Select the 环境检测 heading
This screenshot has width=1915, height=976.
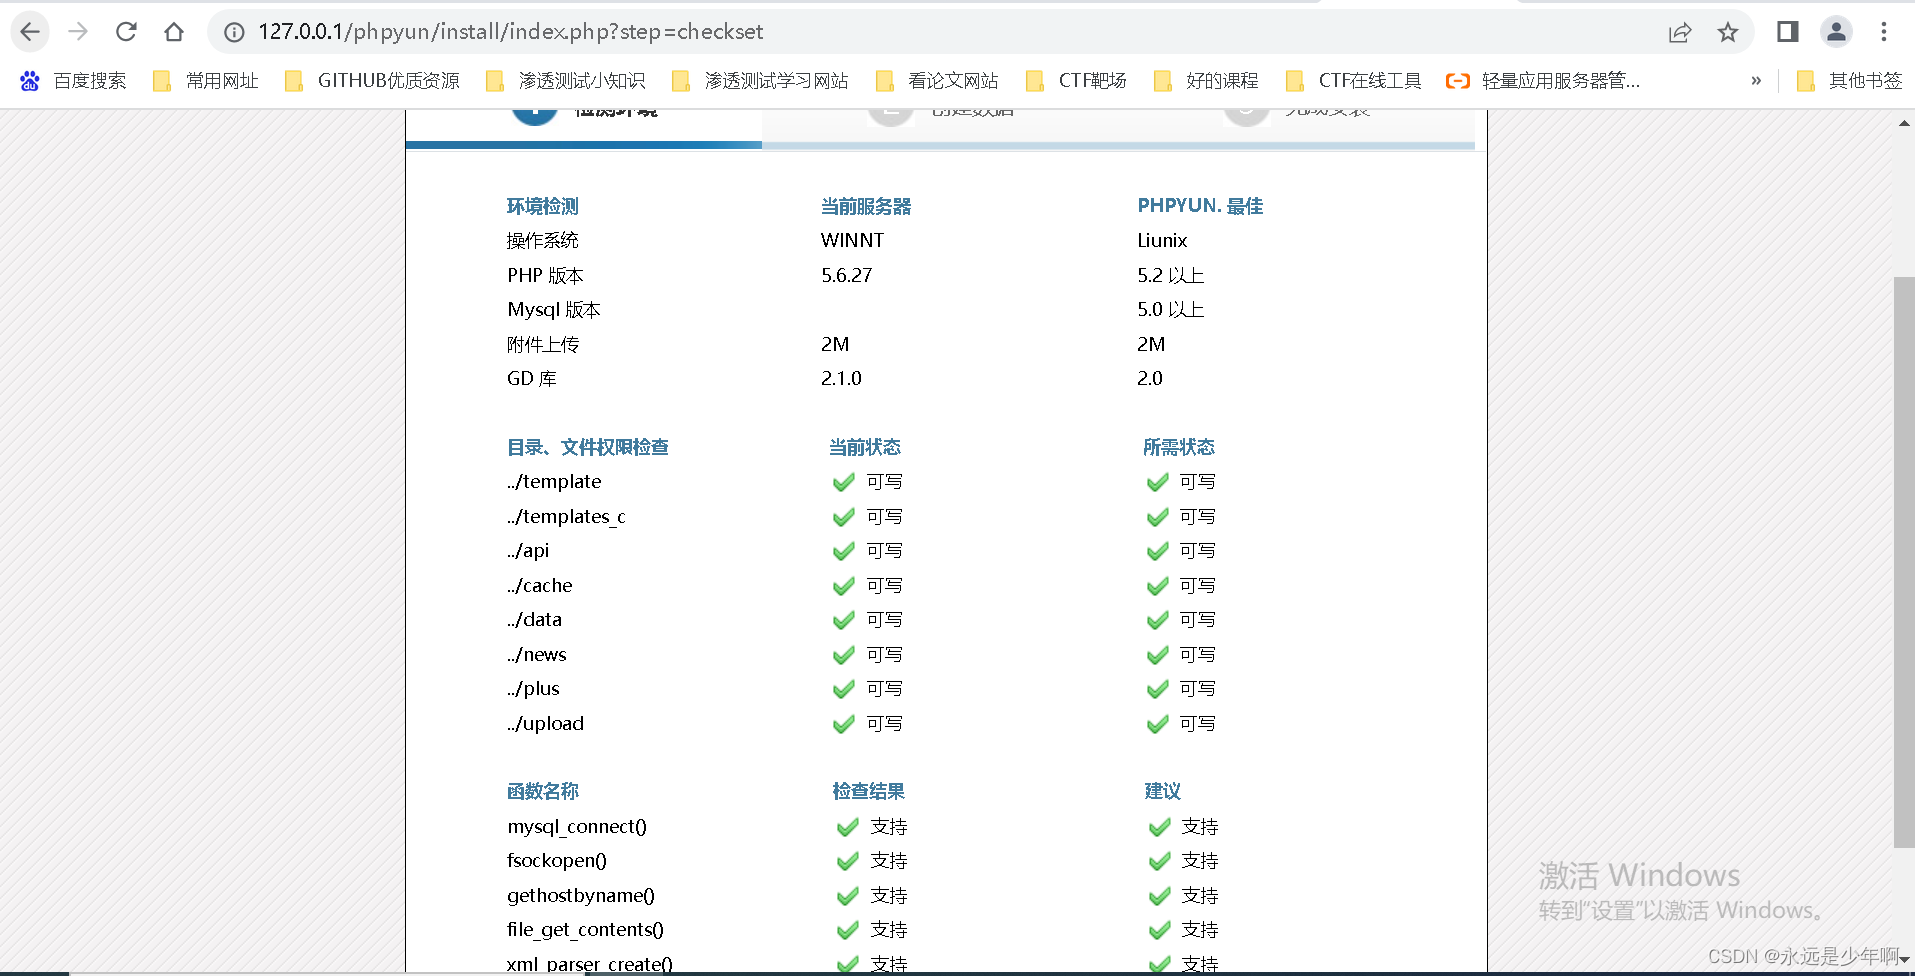pos(543,206)
